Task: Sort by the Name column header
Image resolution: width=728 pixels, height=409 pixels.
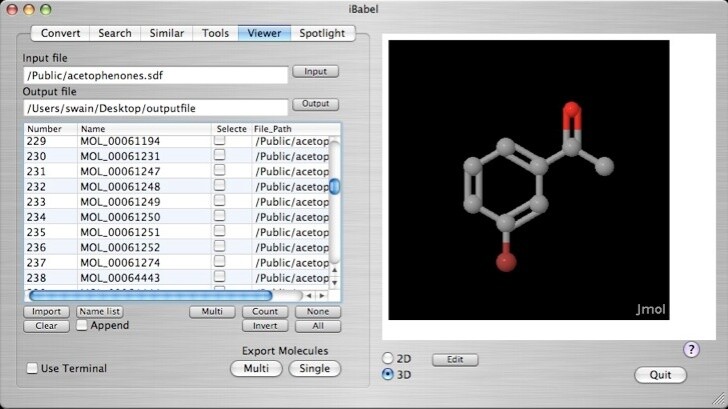Action: (x=144, y=129)
